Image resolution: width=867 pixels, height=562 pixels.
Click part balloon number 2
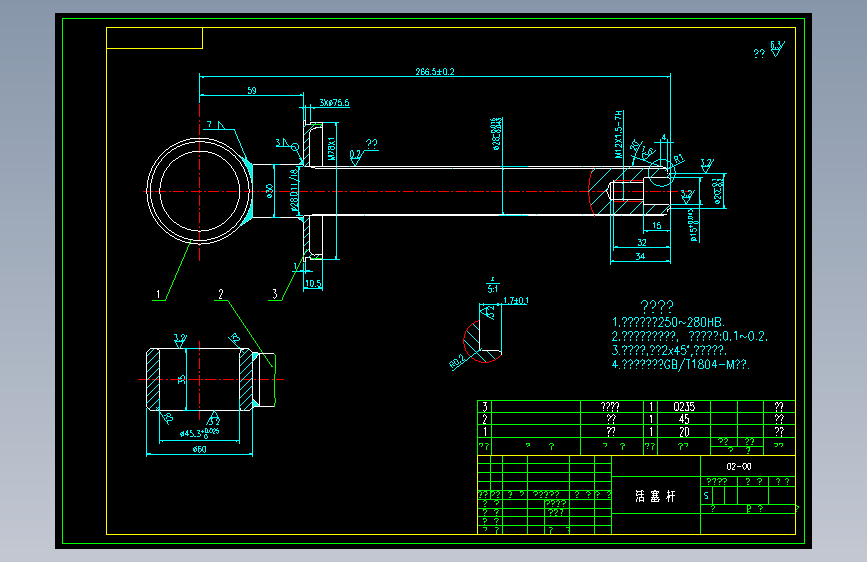pyautogui.click(x=221, y=294)
